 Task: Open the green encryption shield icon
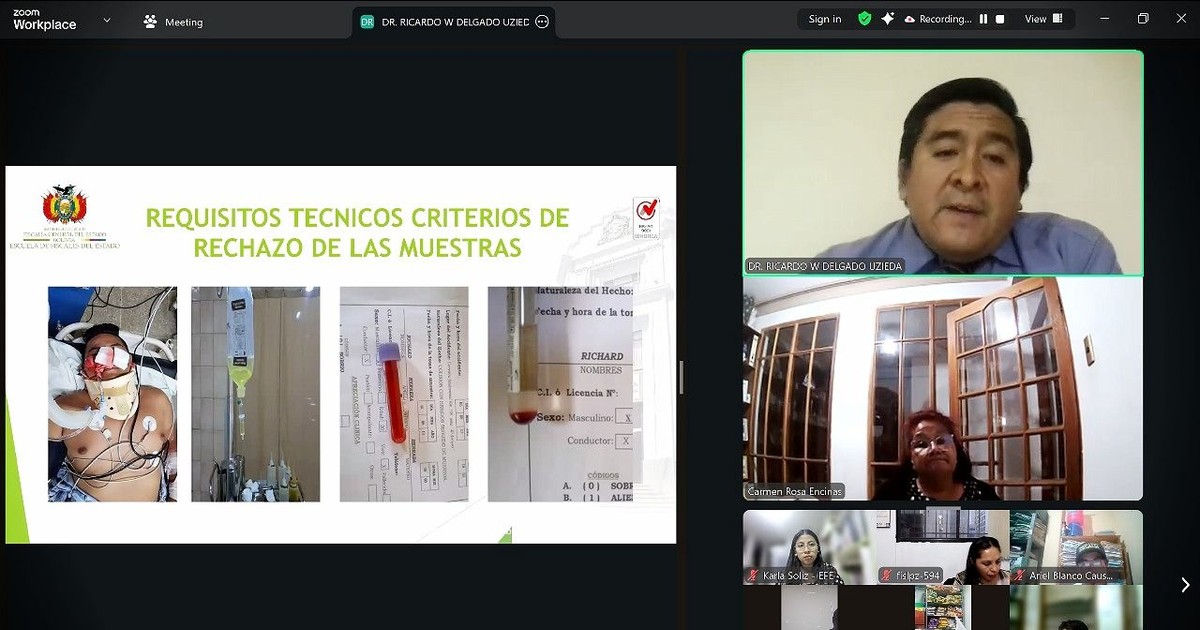click(x=865, y=19)
